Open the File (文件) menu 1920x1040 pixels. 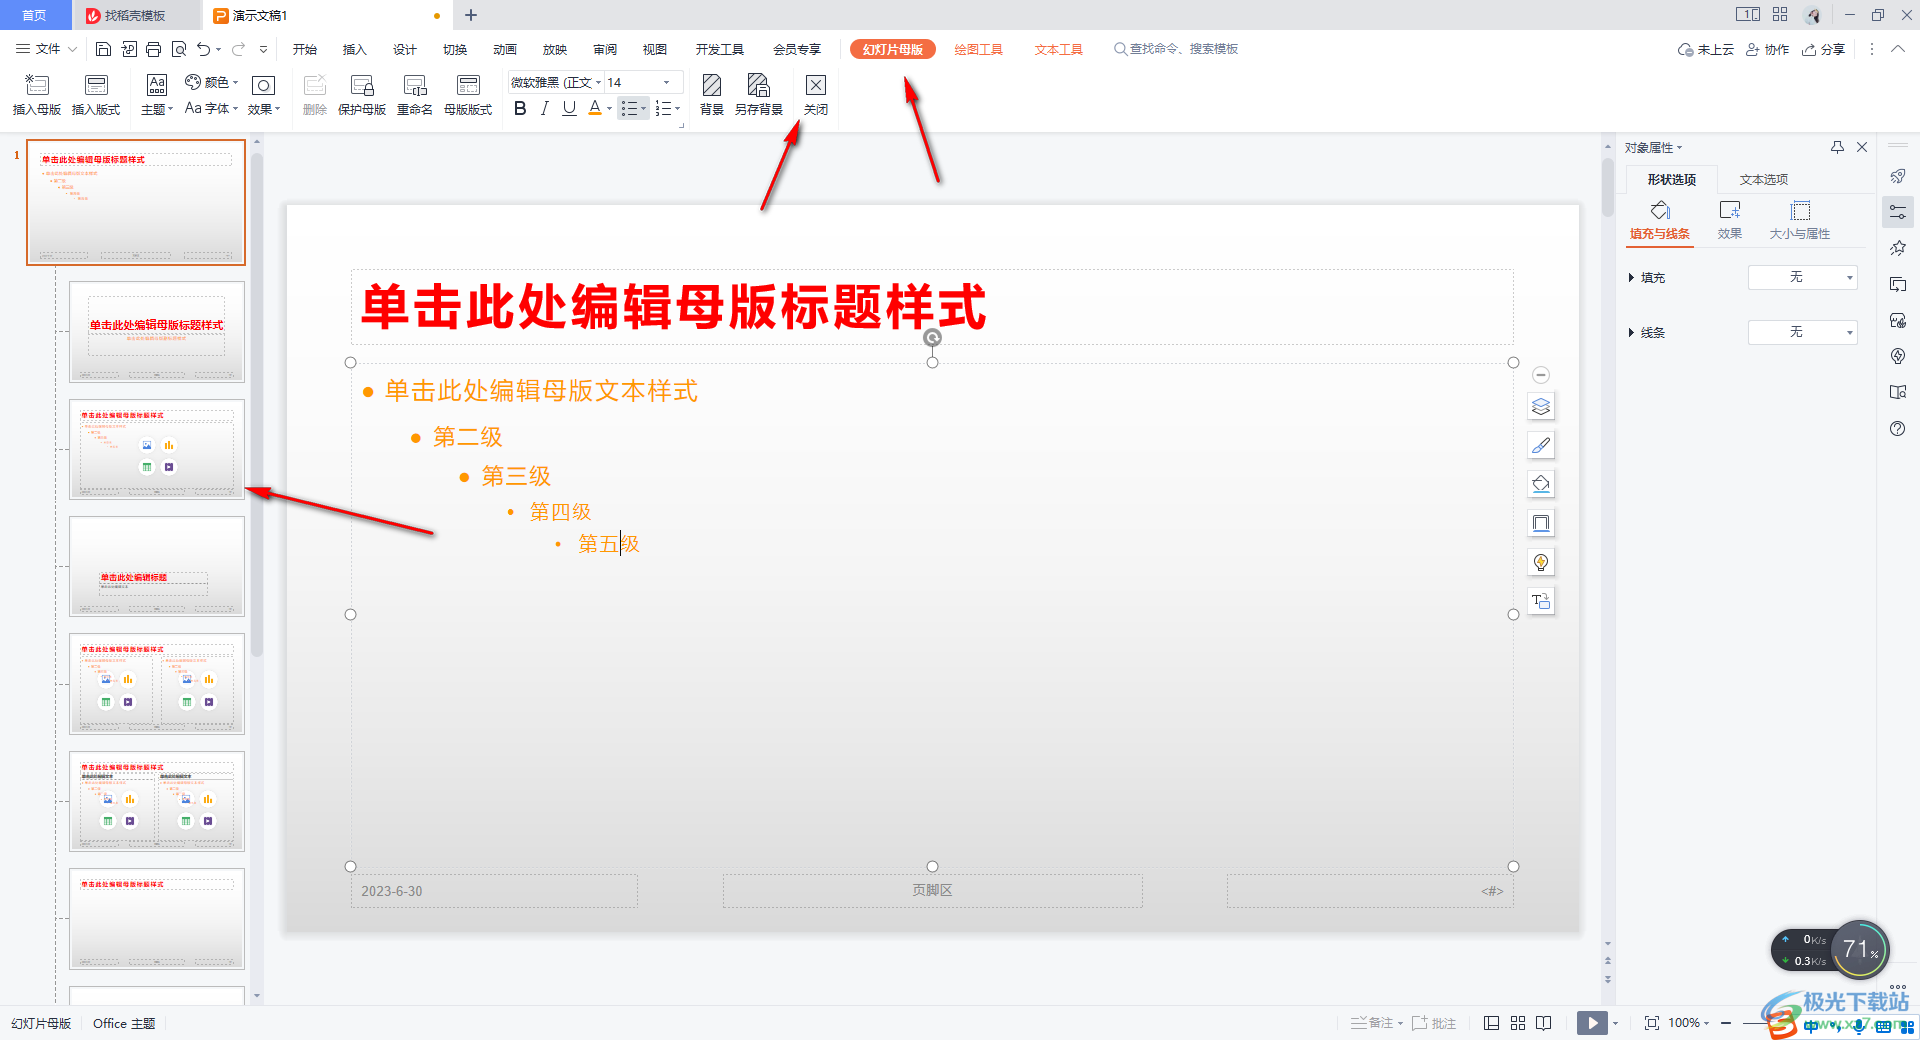(x=46, y=49)
